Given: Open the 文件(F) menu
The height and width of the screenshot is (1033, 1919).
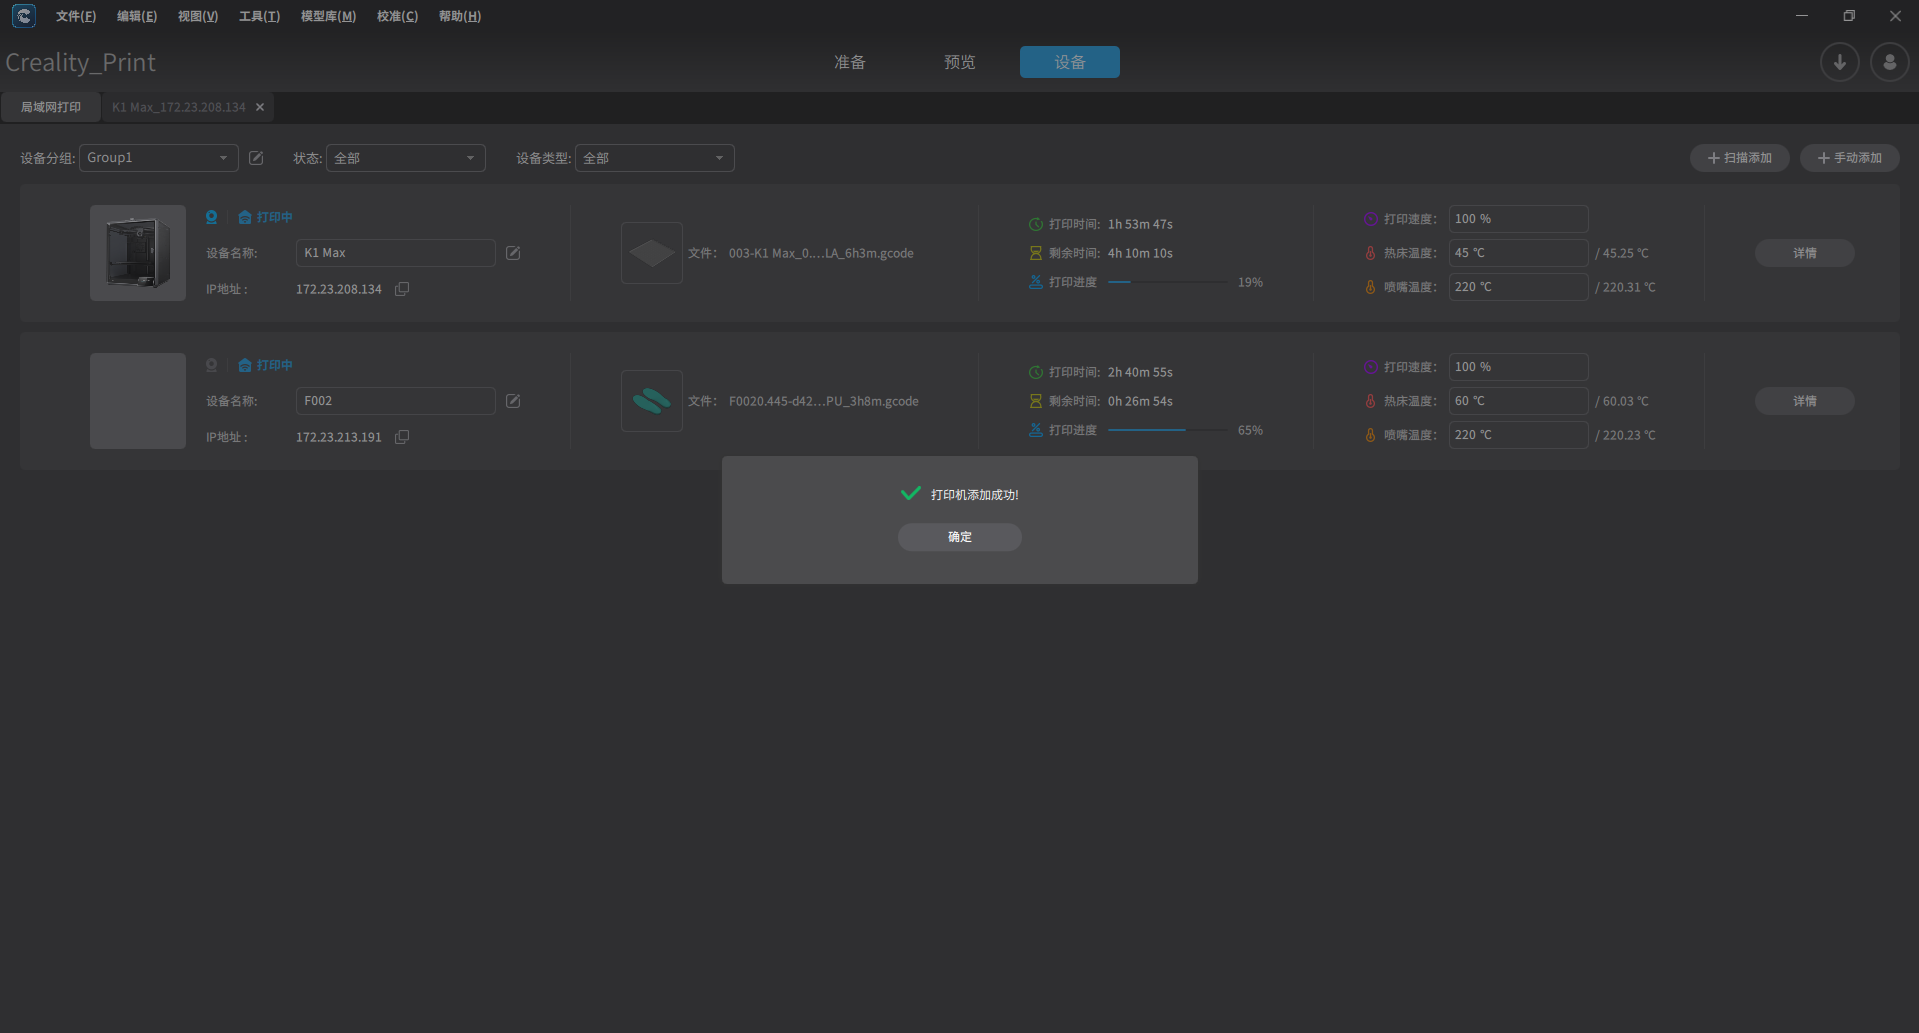Looking at the screenshot, I should click(x=76, y=16).
